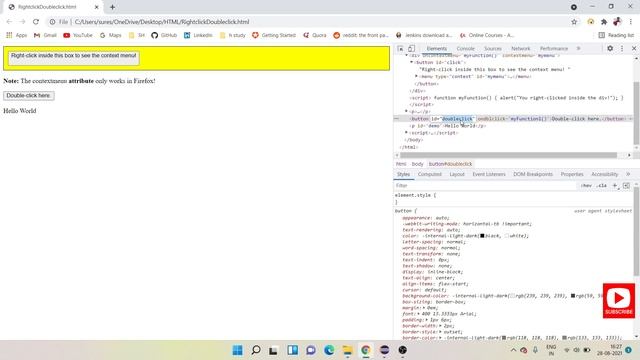
Task: Select the Computed sidebar tab
Action: [x=429, y=174]
